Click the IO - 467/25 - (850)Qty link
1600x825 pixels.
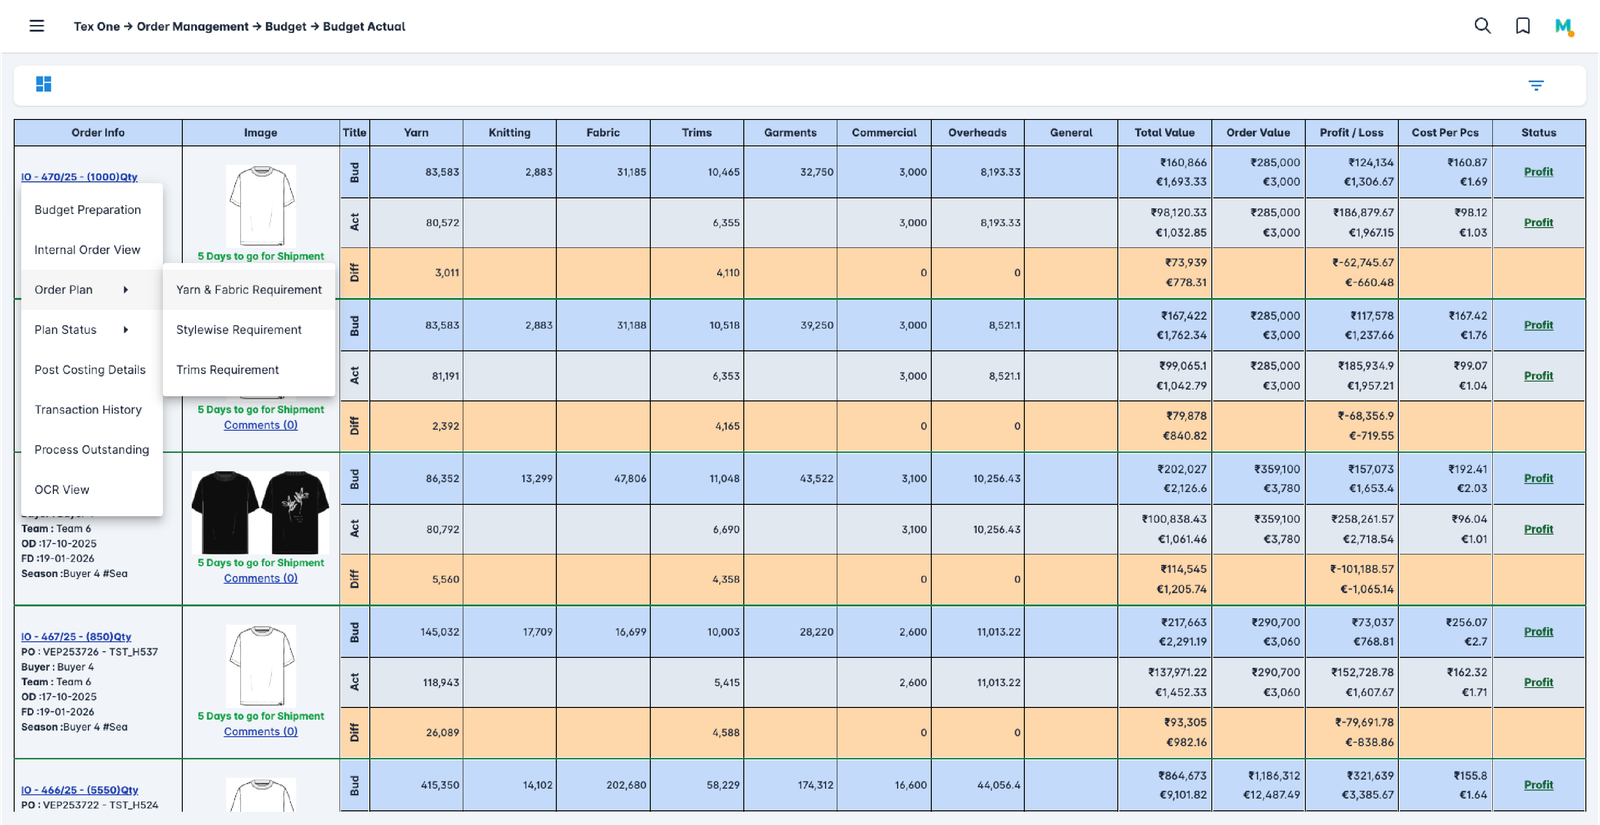coord(76,637)
